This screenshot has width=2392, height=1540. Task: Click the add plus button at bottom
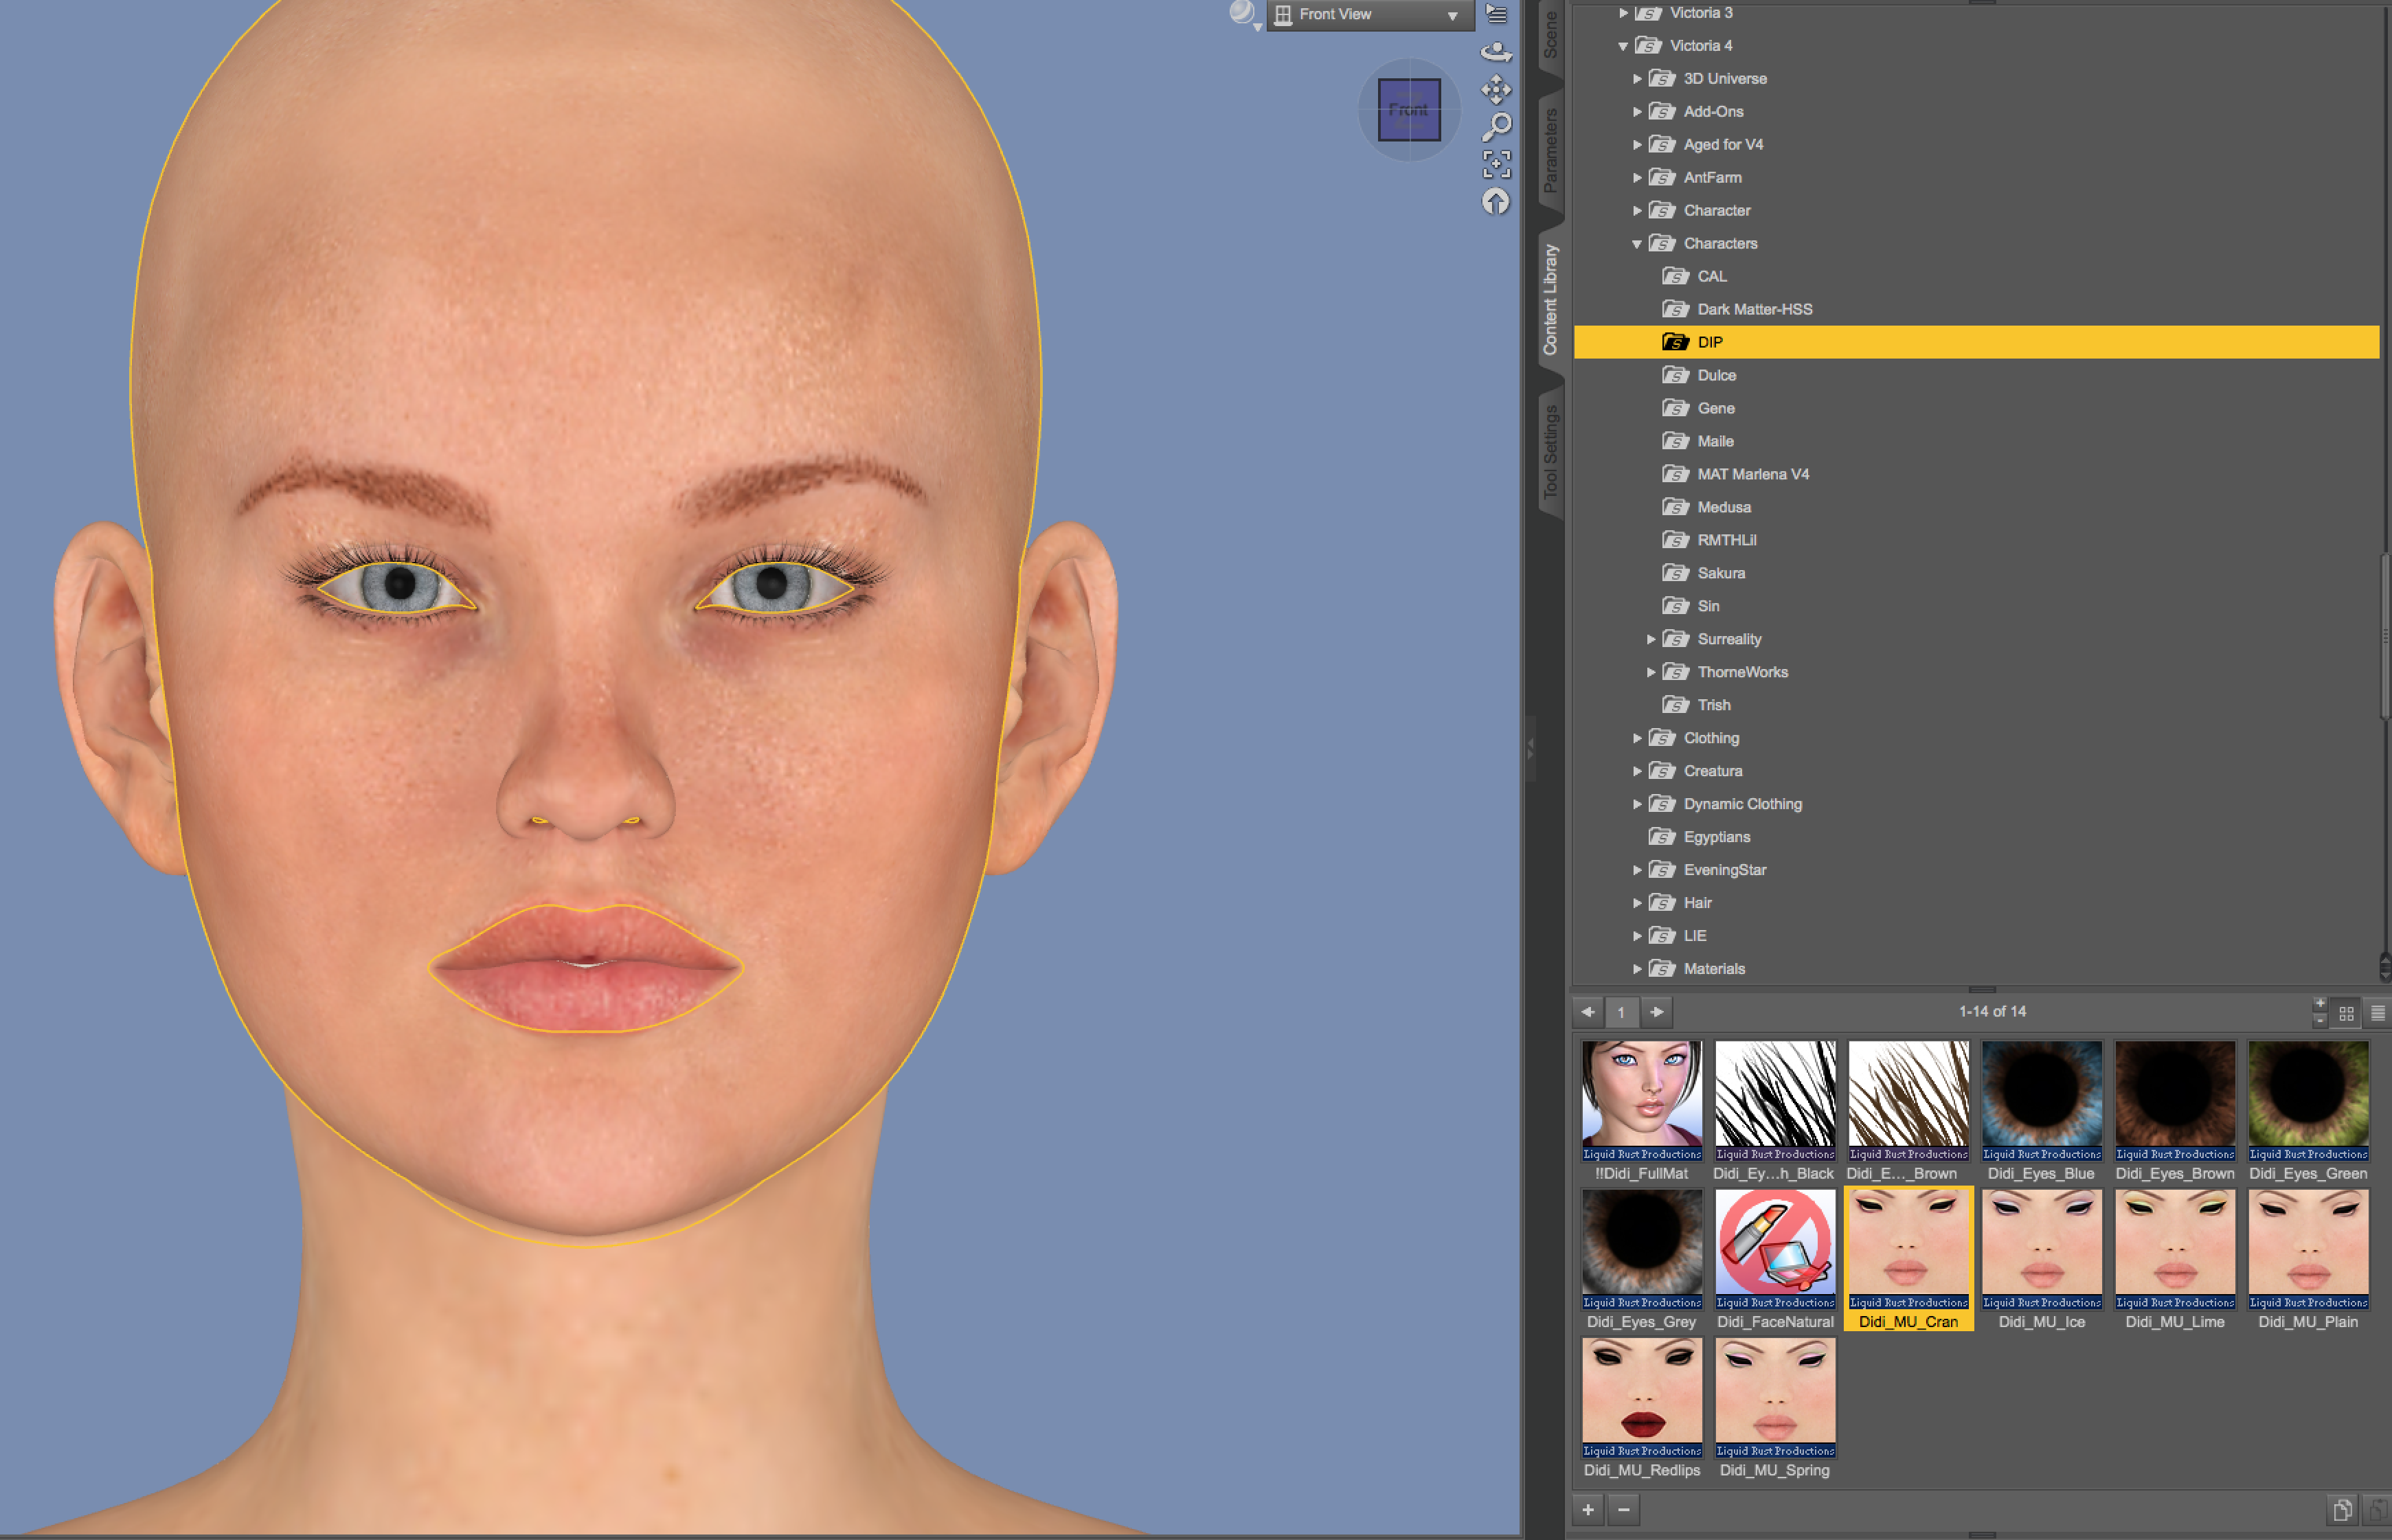point(1588,1510)
